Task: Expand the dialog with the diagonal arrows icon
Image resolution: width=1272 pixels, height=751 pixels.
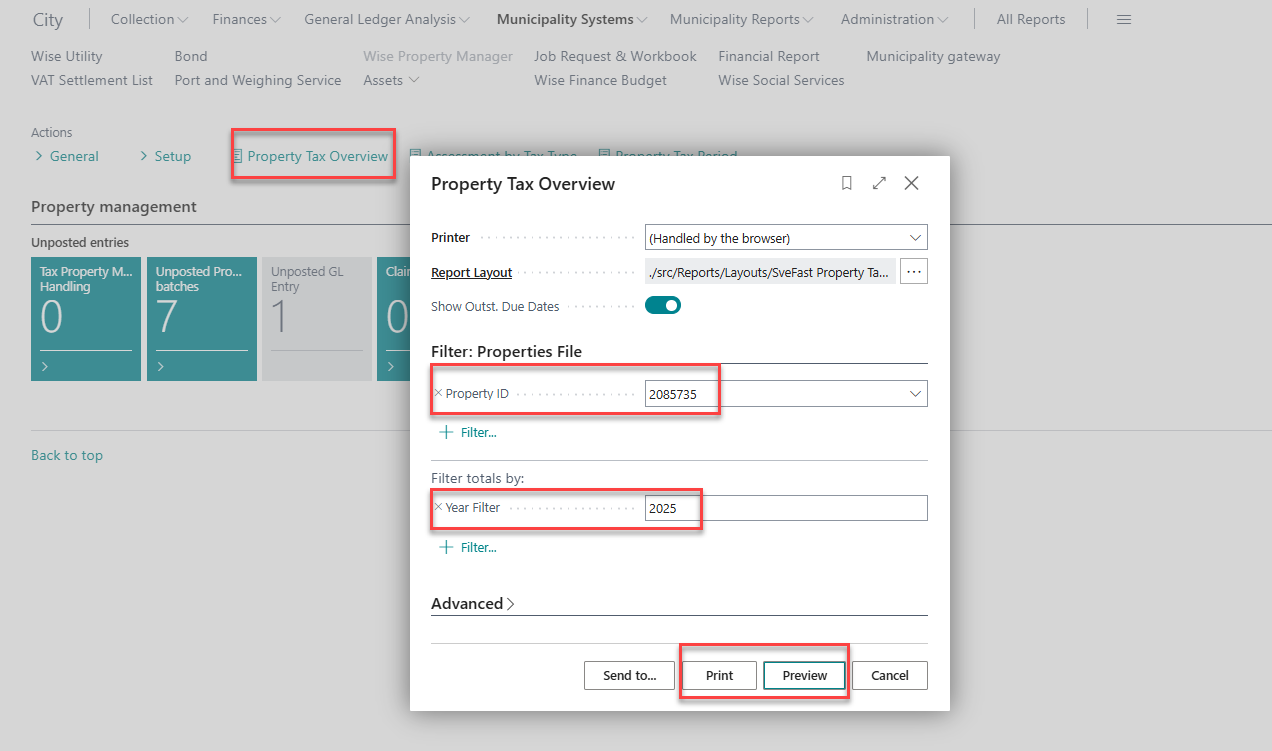Action: click(879, 184)
